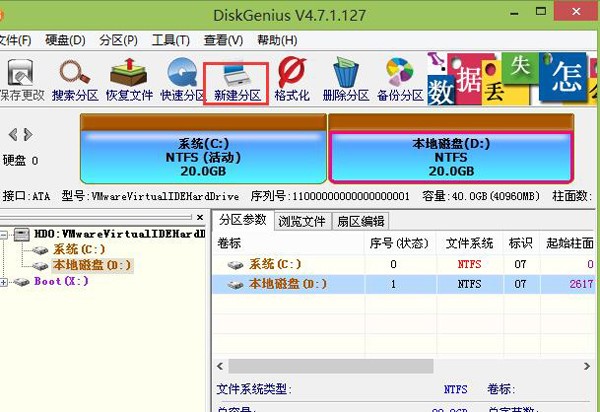Go to previous disk with left arrow
This screenshot has width=600, height=412.
click(x=13, y=134)
